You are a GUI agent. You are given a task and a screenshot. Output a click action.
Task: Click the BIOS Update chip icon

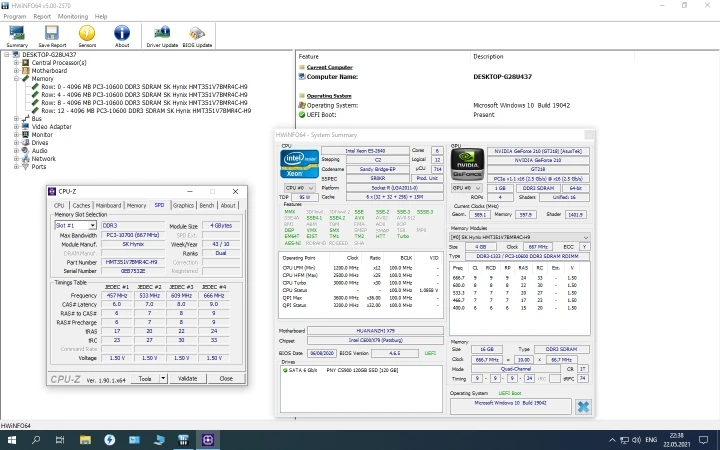tap(199, 35)
